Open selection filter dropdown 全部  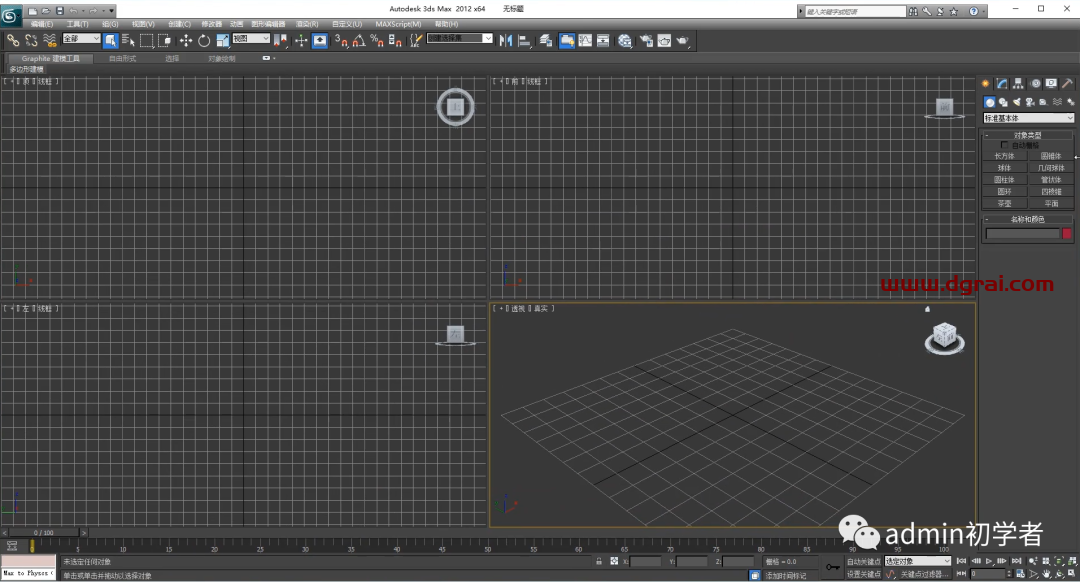(x=81, y=39)
